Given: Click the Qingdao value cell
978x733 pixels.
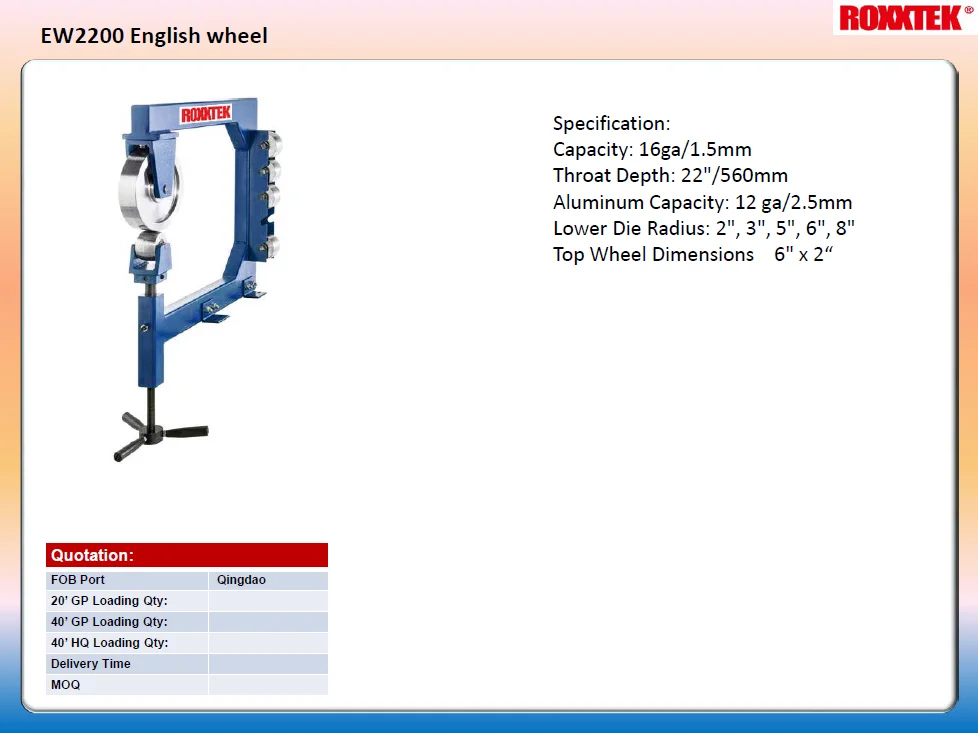Looking at the screenshot, I should pyautogui.click(x=268, y=580).
